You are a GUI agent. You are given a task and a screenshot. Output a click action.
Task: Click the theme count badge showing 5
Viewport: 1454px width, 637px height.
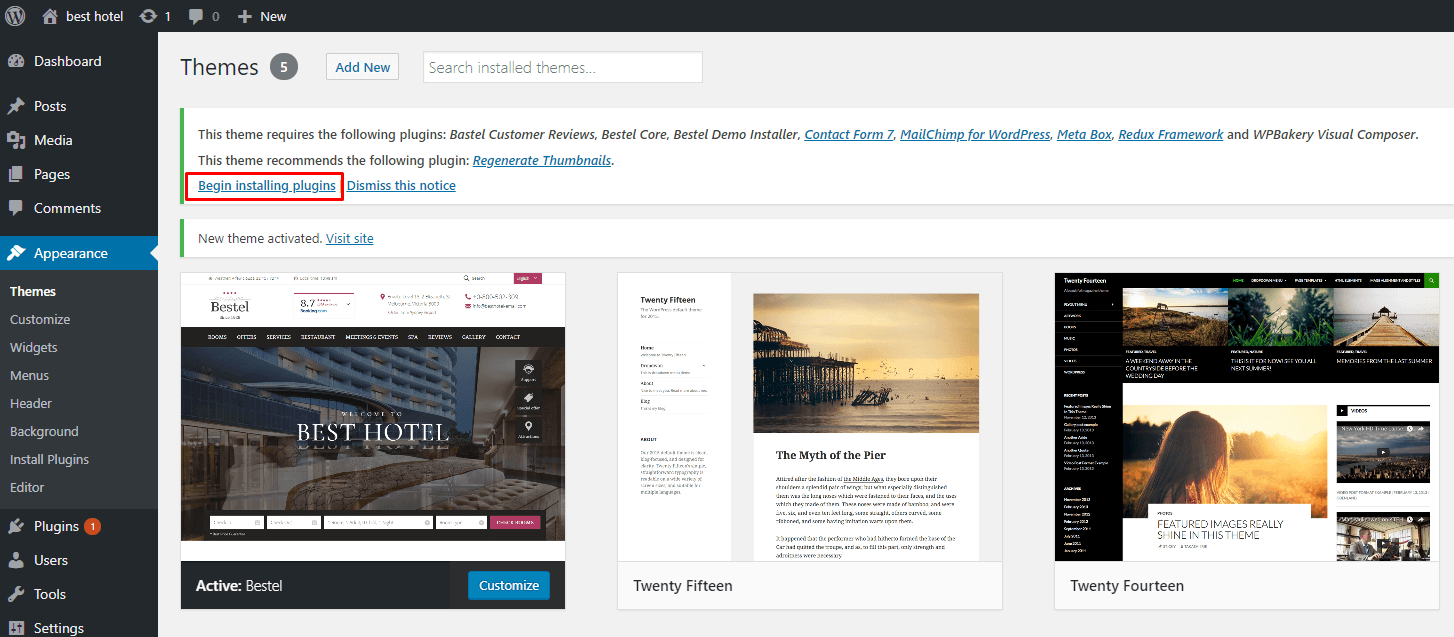tap(284, 67)
